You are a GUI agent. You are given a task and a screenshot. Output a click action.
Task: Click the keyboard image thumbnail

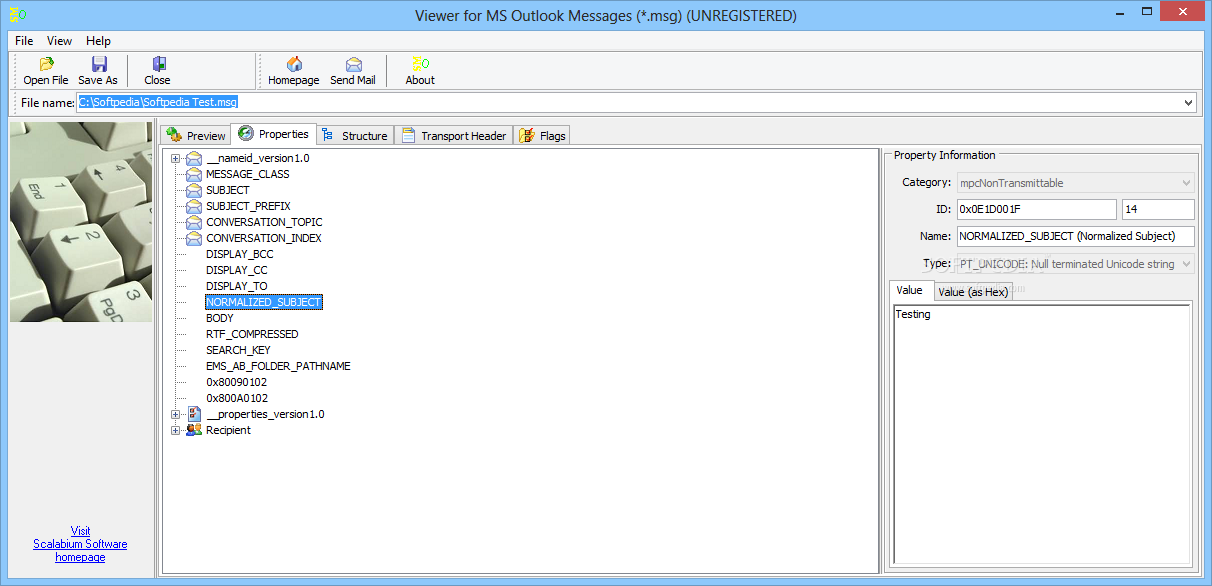point(81,222)
